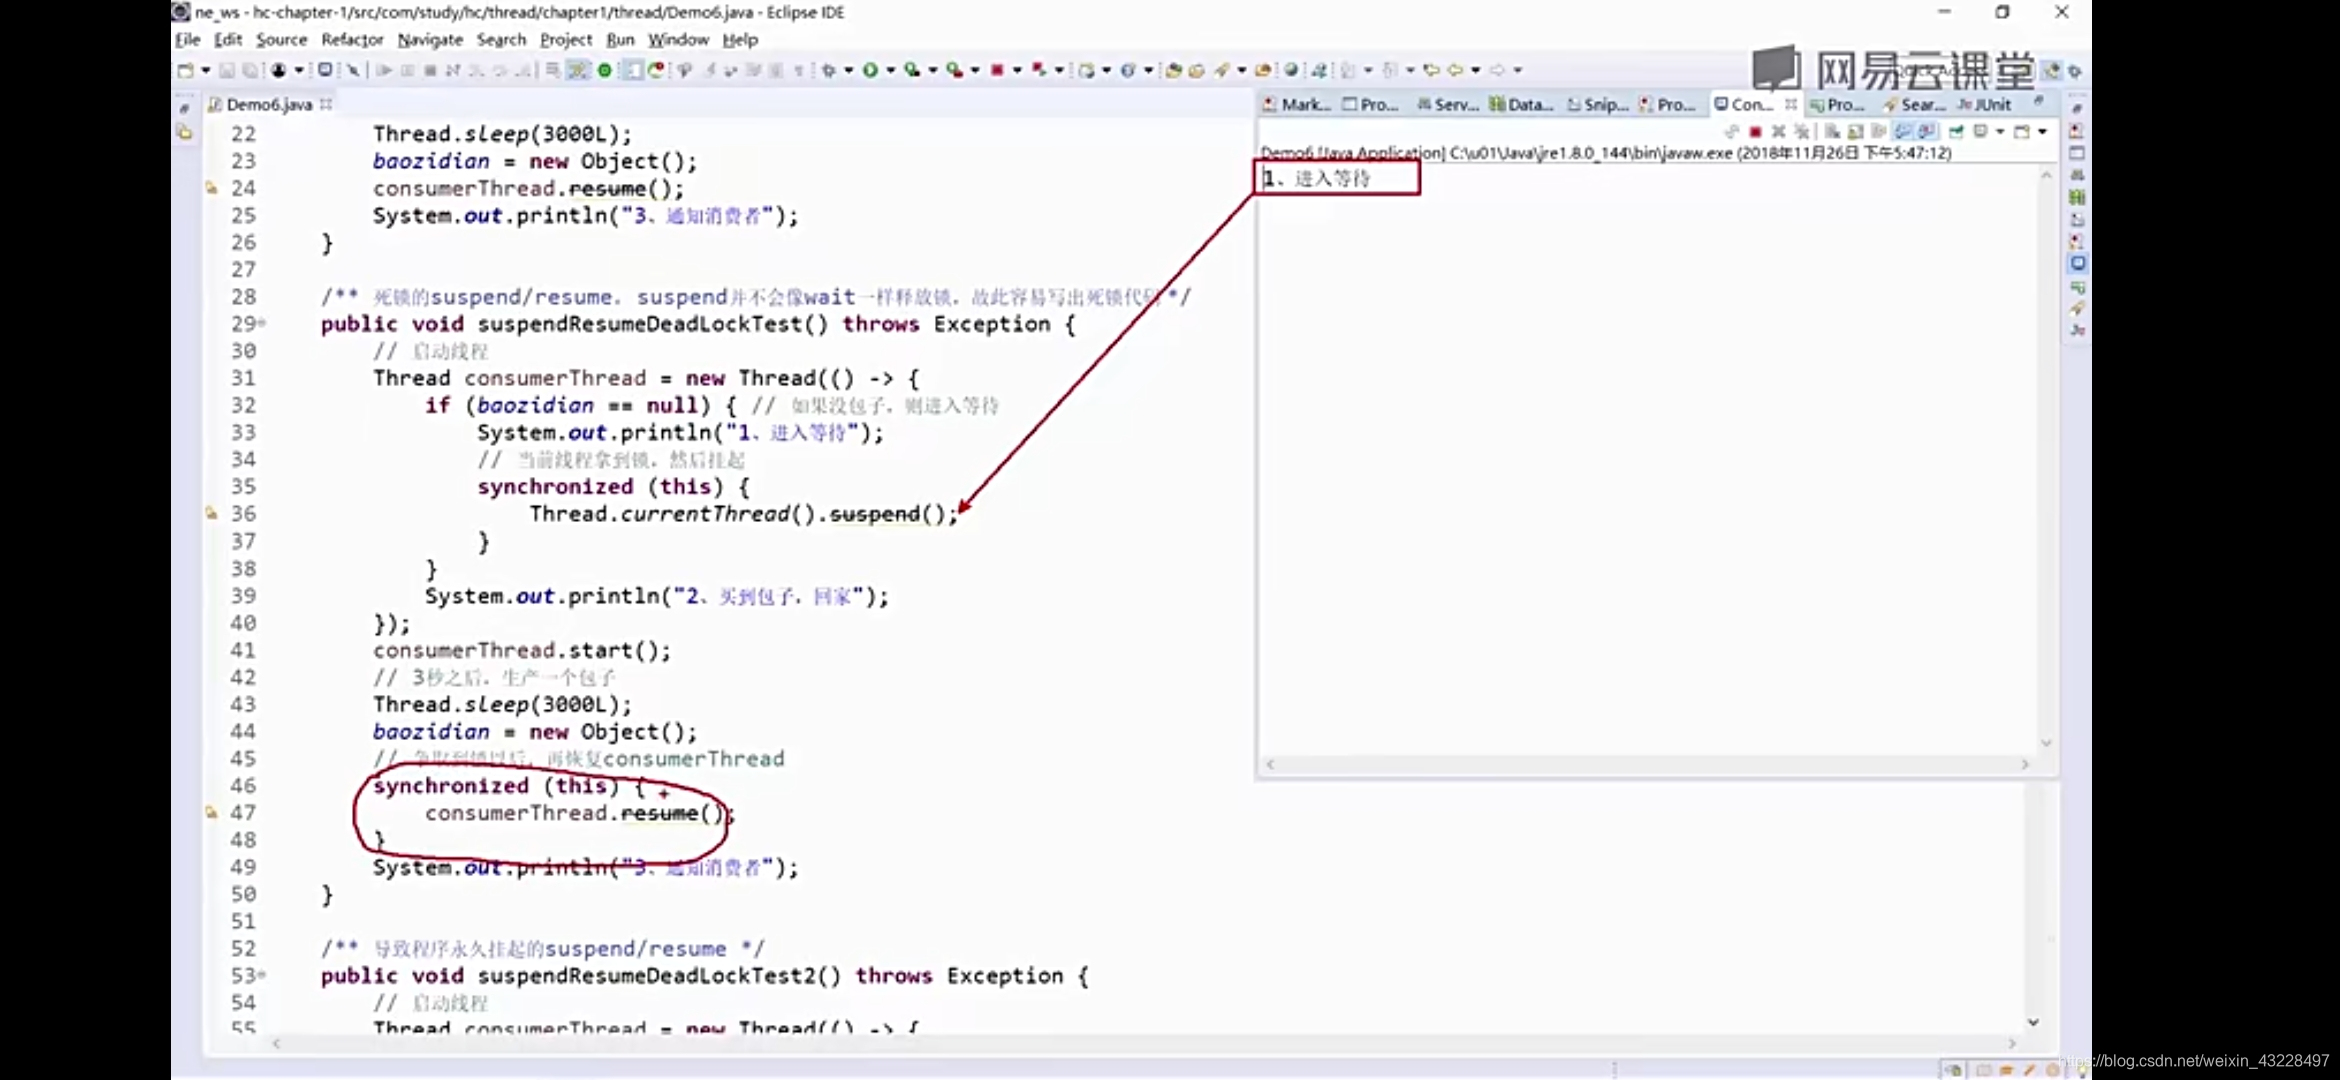Toggle Word Wrap in Console
The width and height of the screenshot is (2340, 1080).
click(x=1879, y=131)
